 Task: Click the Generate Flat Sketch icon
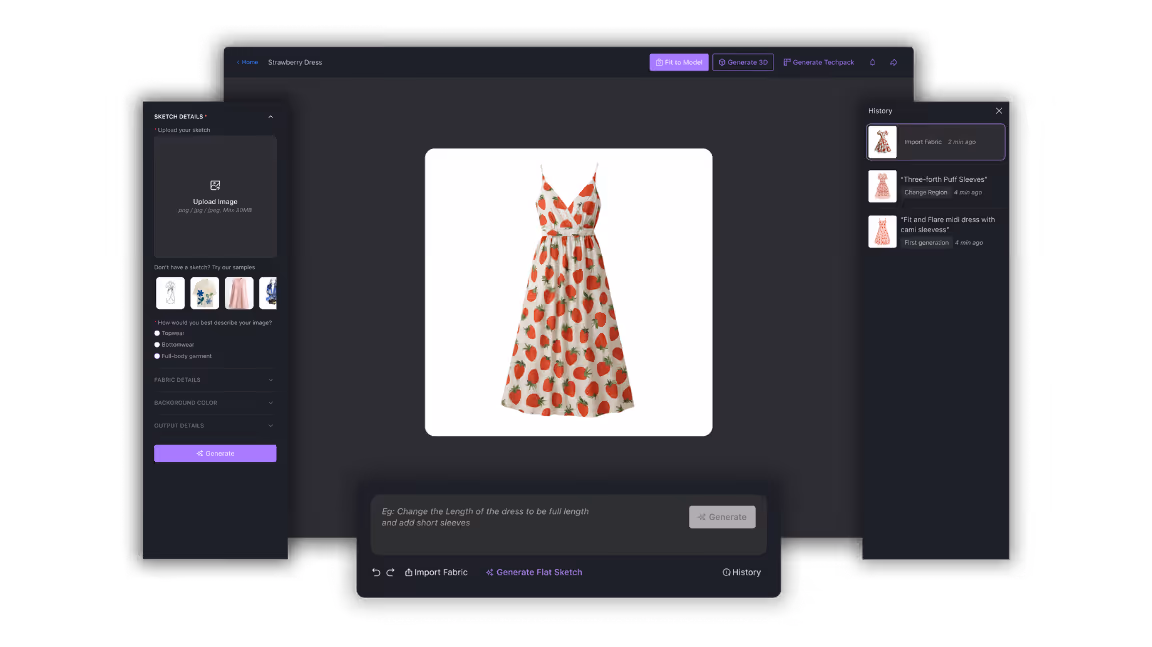tap(489, 571)
